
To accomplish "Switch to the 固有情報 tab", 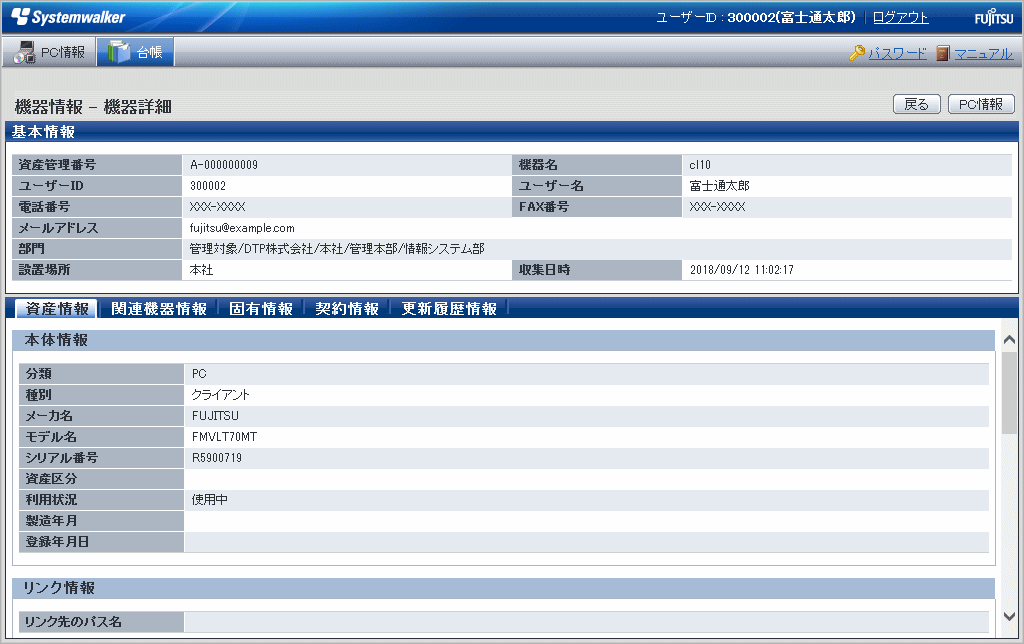I will point(261,308).
